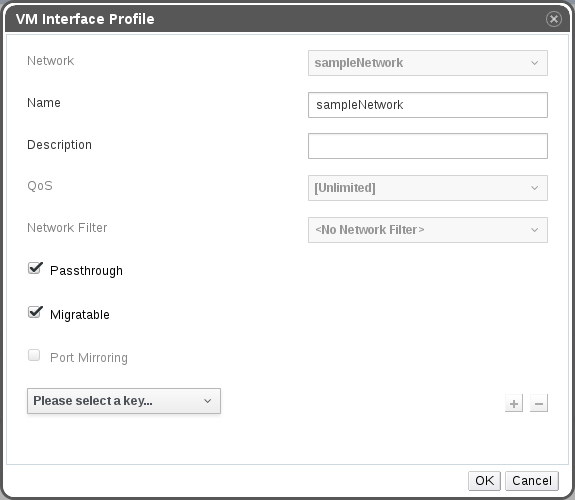Click the Passthrough label text
The width and height of the screenshot is (575, 500).
(x=86, y=271)
